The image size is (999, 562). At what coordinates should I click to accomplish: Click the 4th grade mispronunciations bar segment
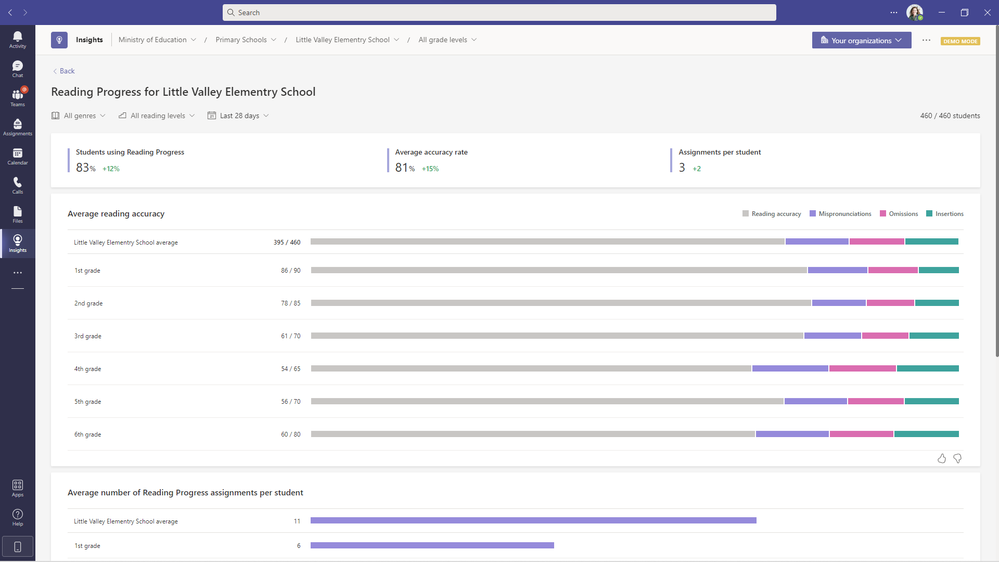coord(790,368)
